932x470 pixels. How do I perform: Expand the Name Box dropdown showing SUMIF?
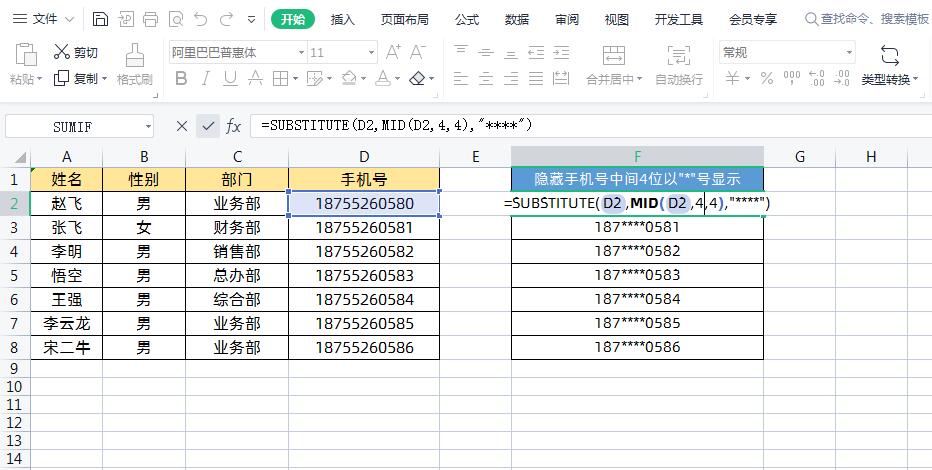(148, 127)
